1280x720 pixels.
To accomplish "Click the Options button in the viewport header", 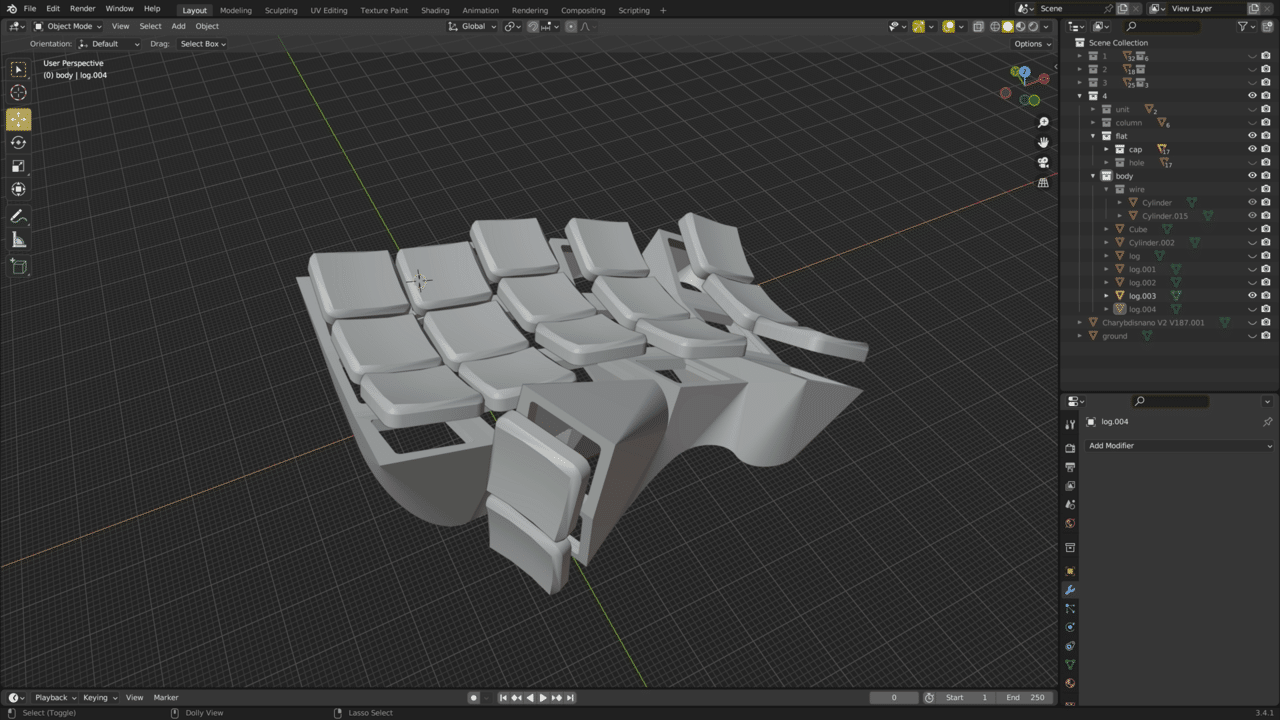I will coord(1032,44).
